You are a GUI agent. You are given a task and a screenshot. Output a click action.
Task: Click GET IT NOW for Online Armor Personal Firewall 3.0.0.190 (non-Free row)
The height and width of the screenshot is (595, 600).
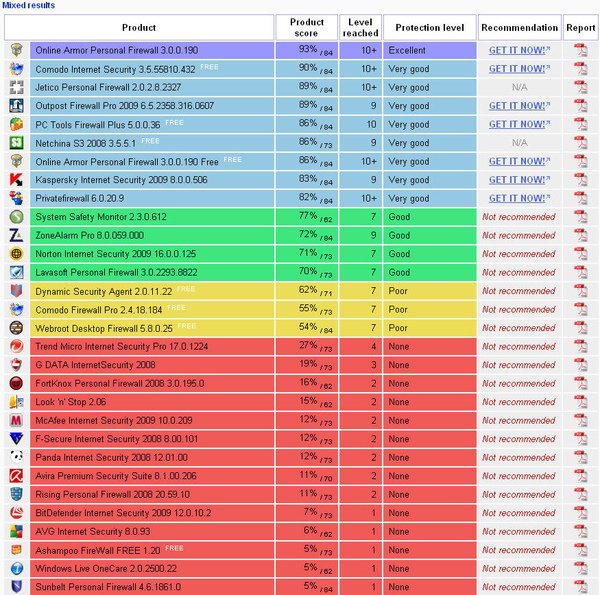[519, 50]
